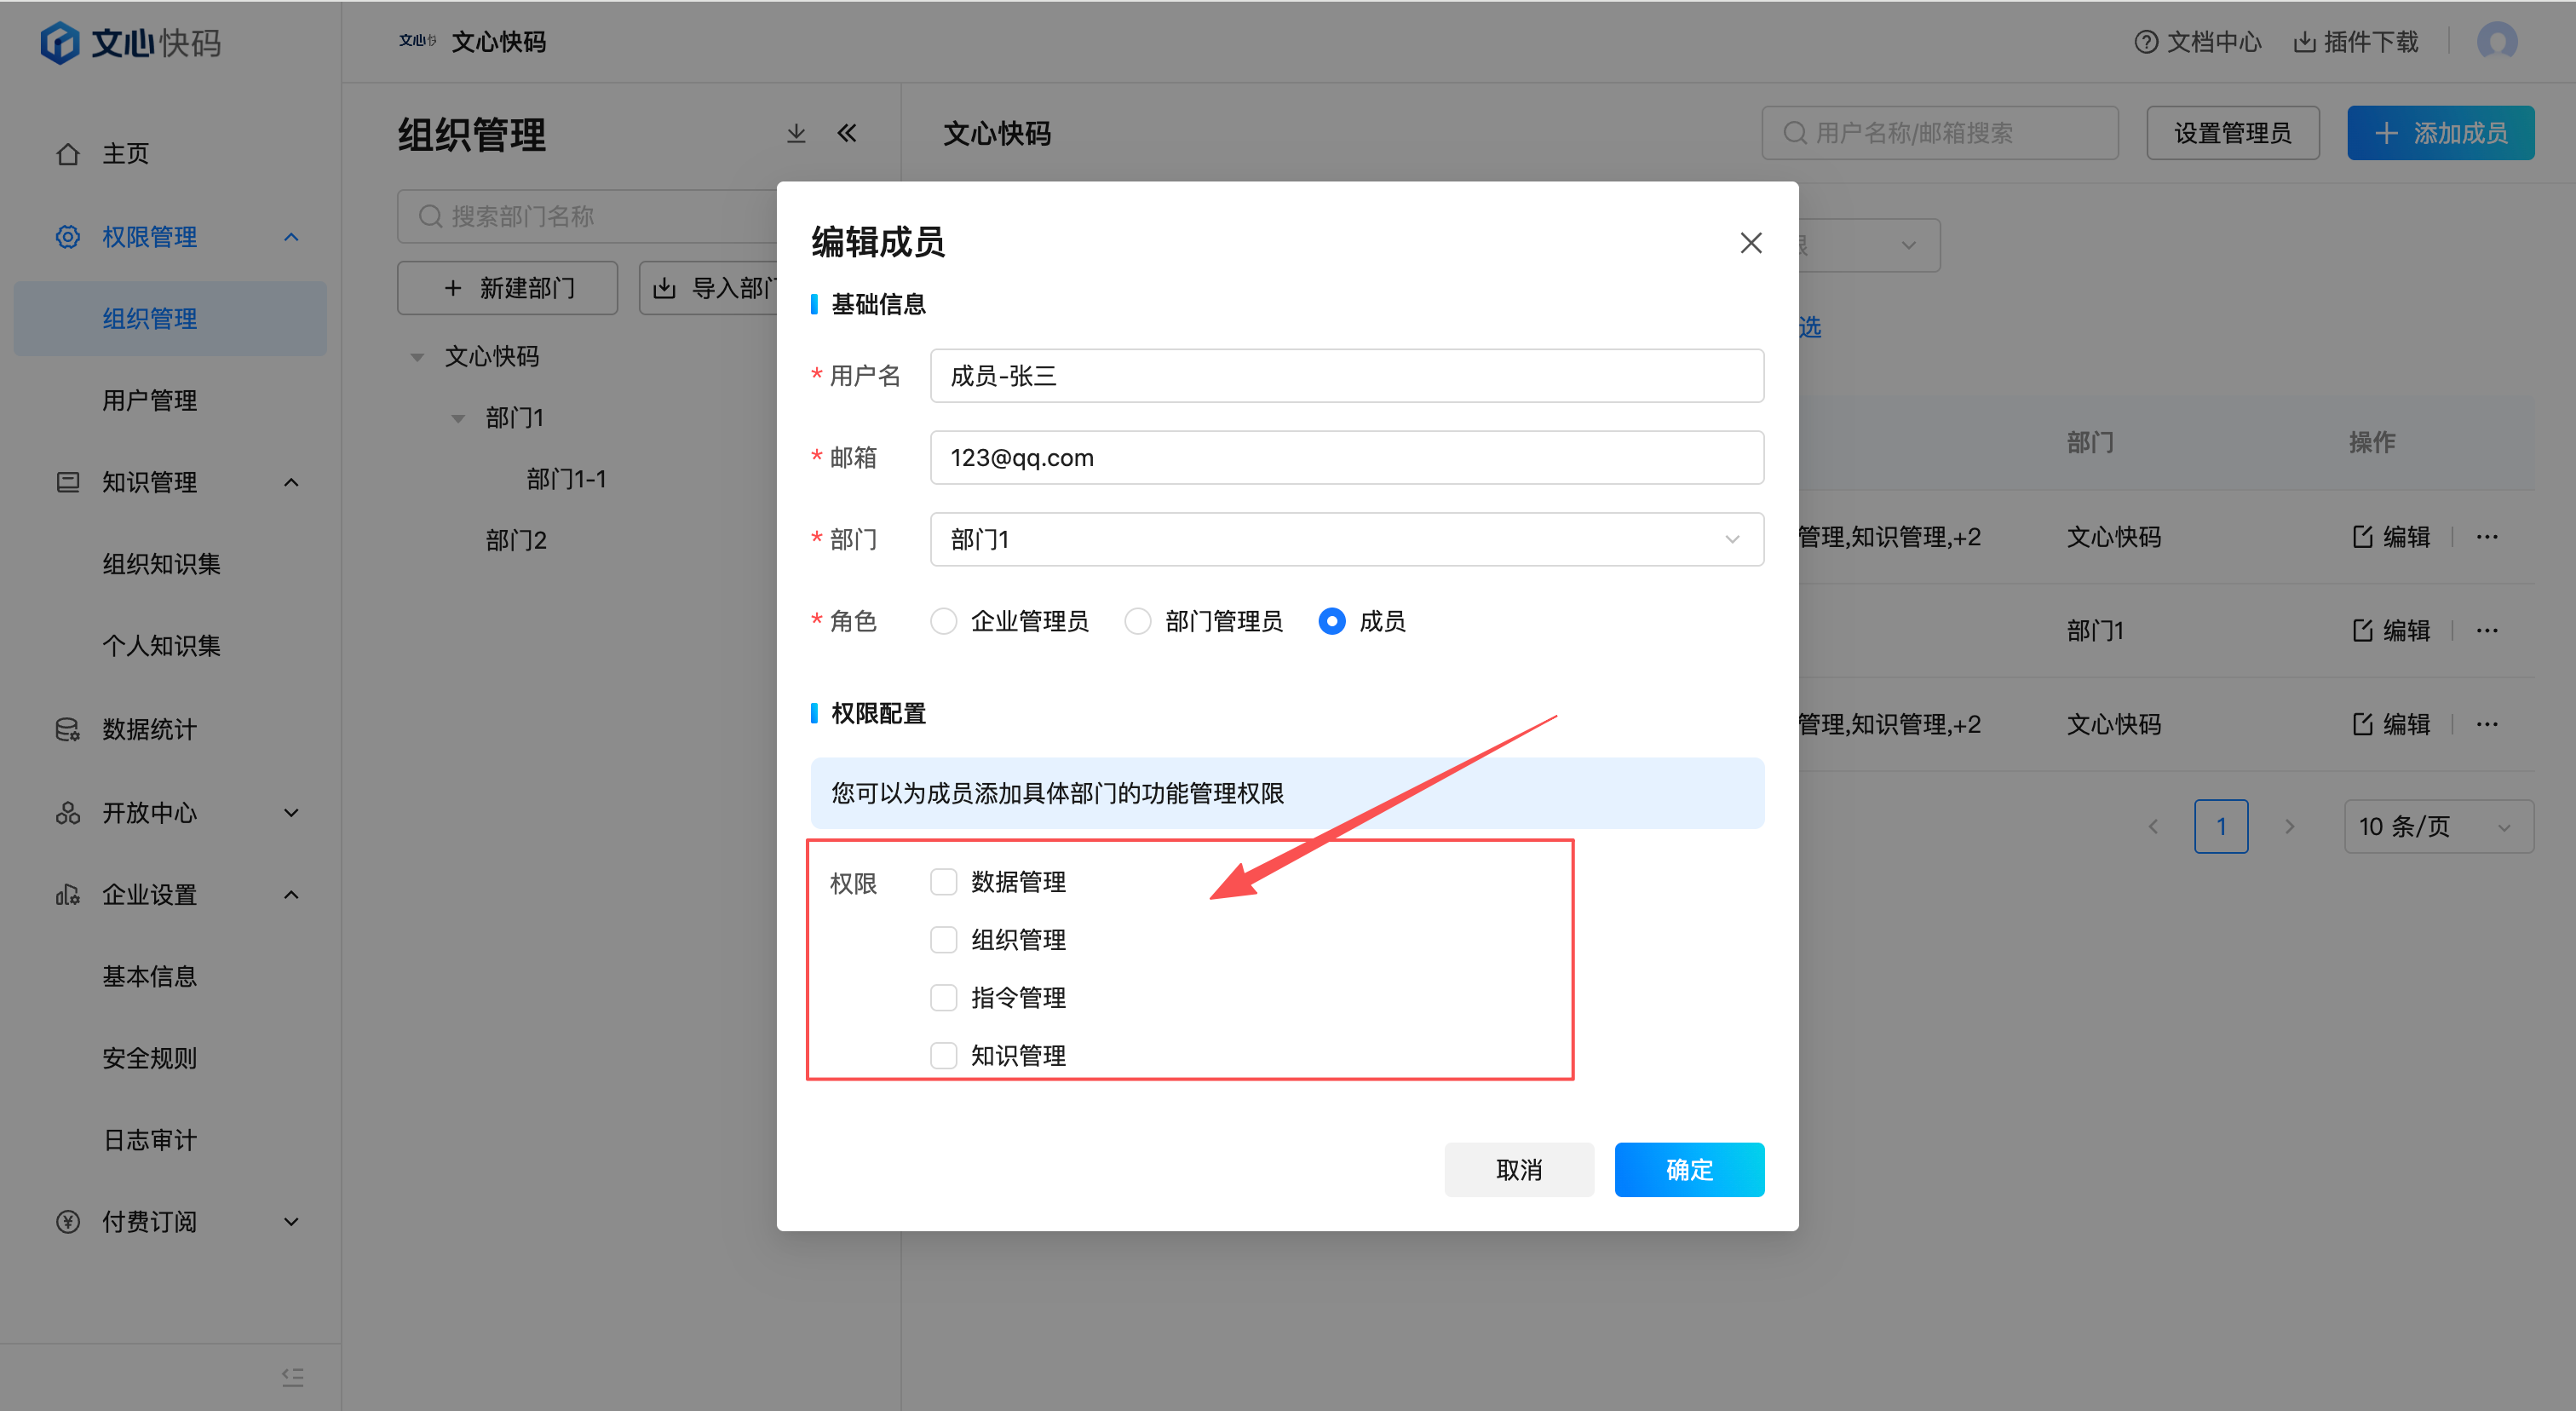Image resolution: width=2576 pixels, height=1411 pixels.
Task: Select the 企业管理员 role radio button
Action: coord(943,621)
